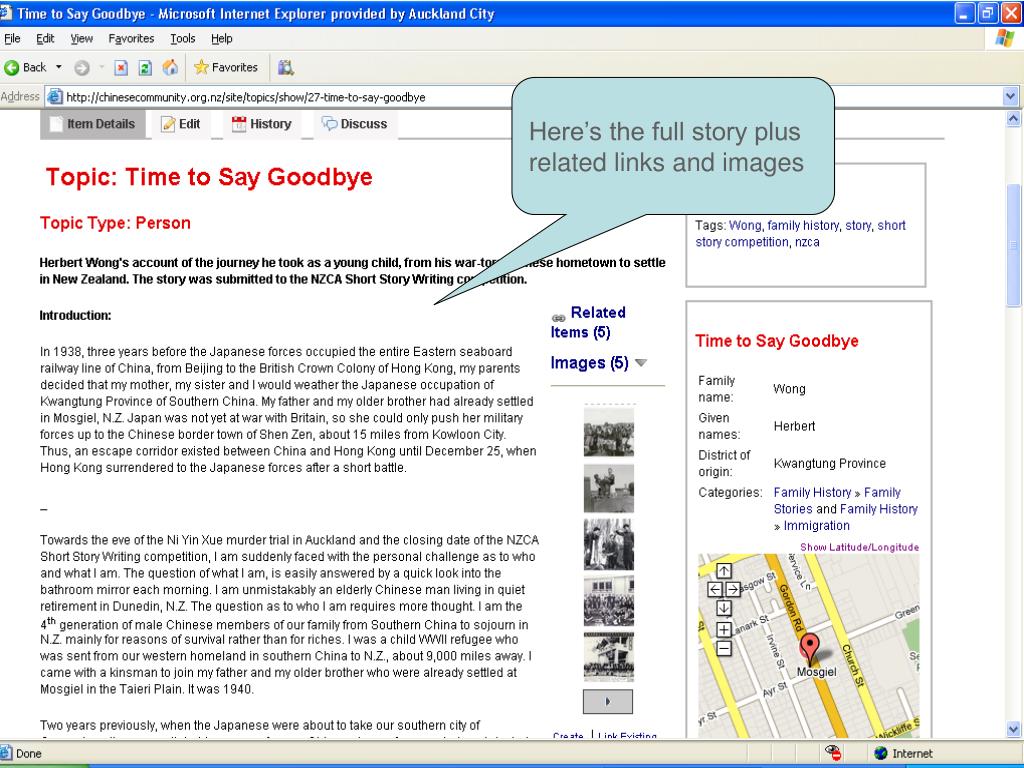Image resolution: width=1024 pixels, height=768 pixels.
Task: Open the File menu
Action: click(12, 39)
